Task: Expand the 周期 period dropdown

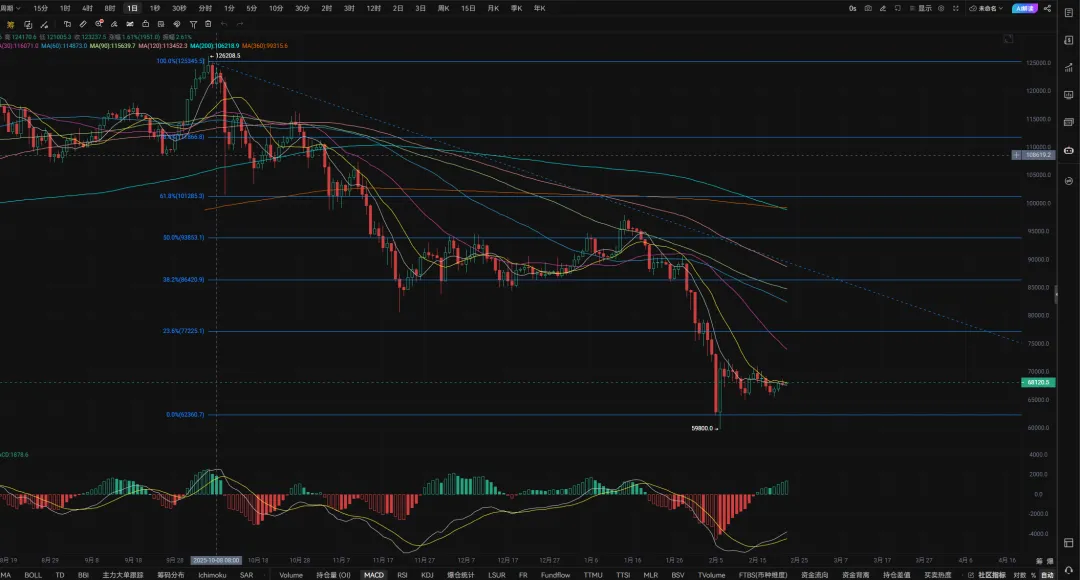Action: [x=10, y=8]
